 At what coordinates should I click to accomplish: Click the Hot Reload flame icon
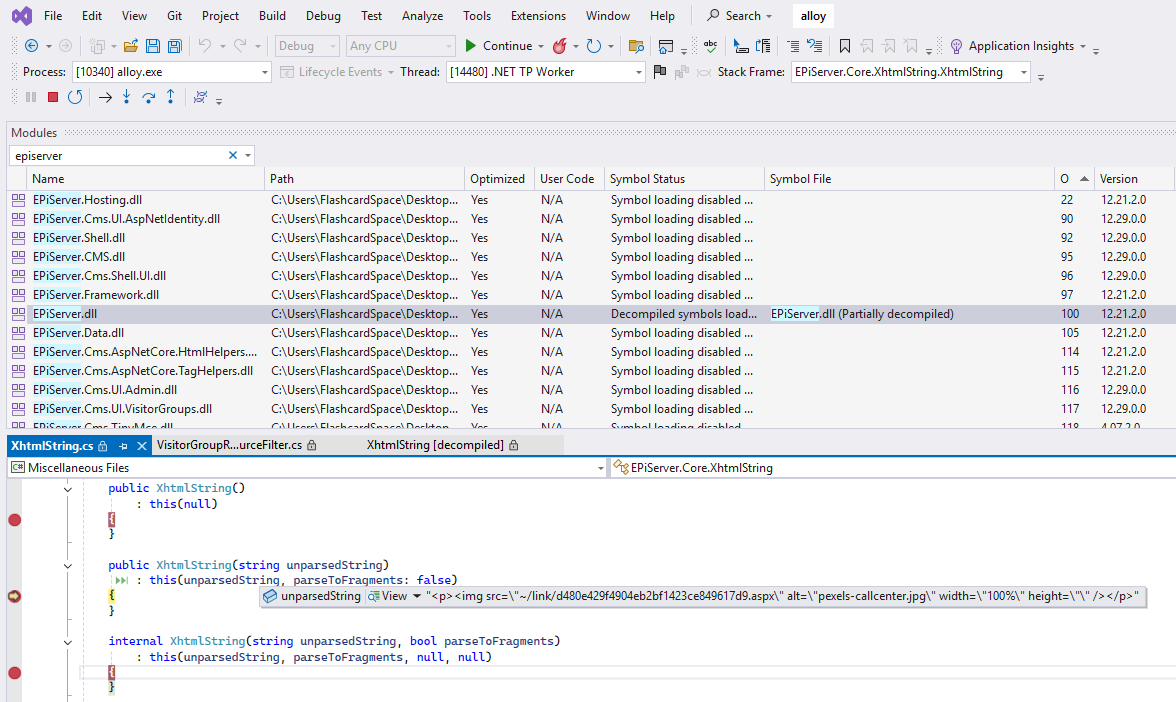pos(560,46)
